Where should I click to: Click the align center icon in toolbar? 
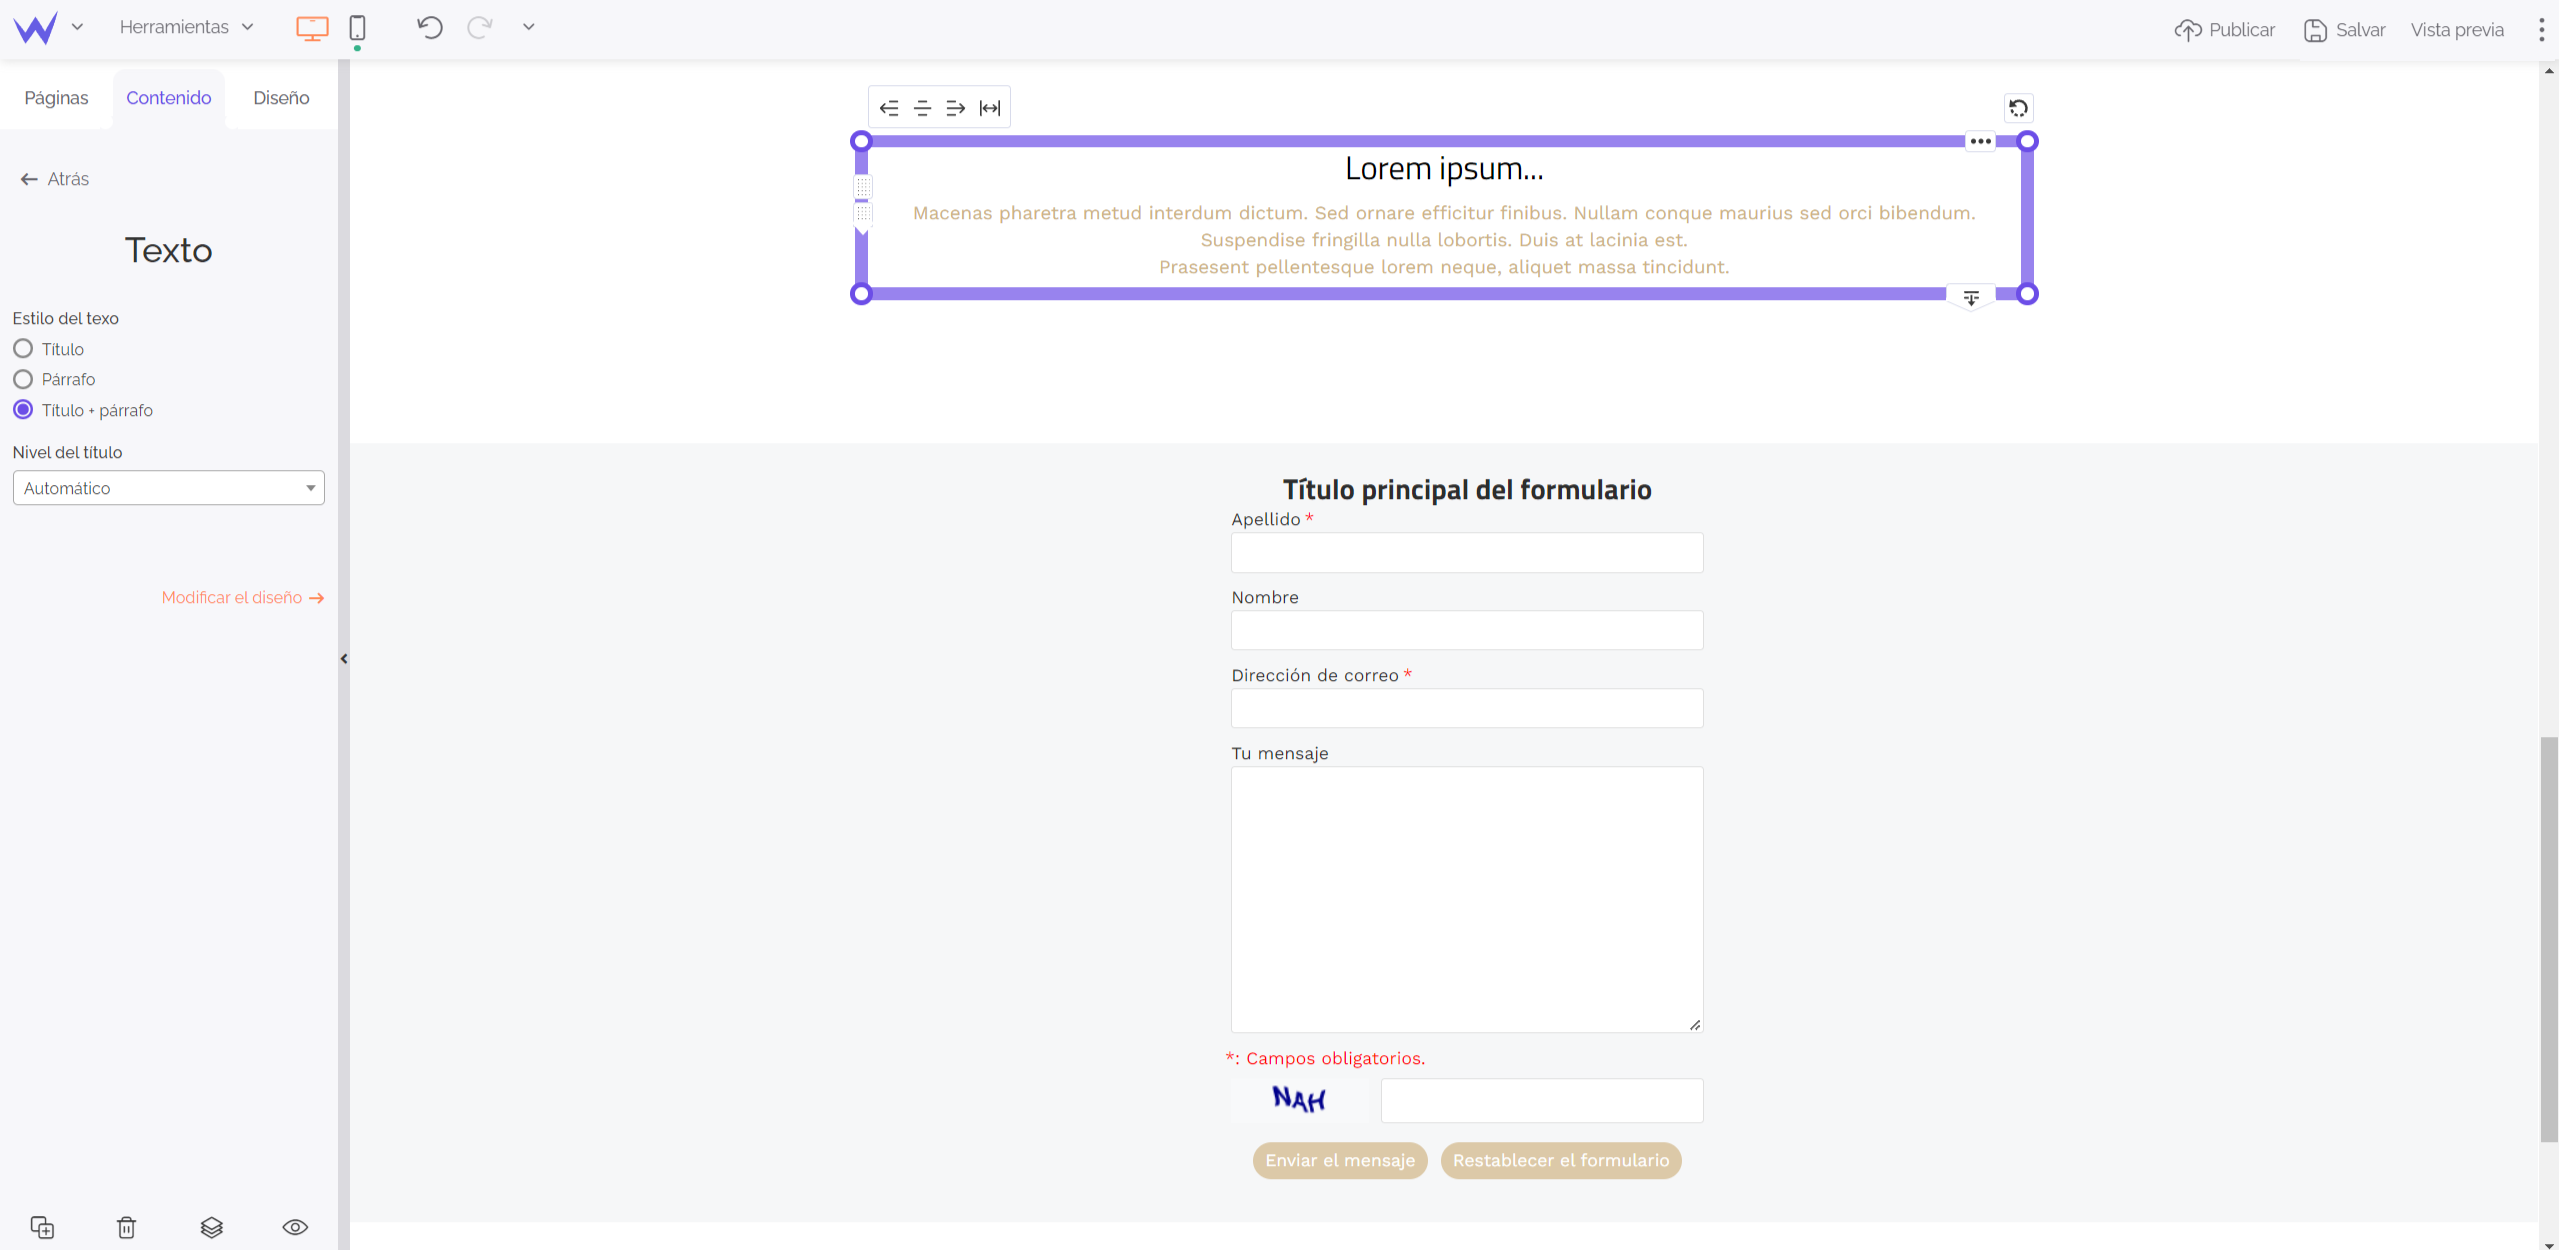922,108
